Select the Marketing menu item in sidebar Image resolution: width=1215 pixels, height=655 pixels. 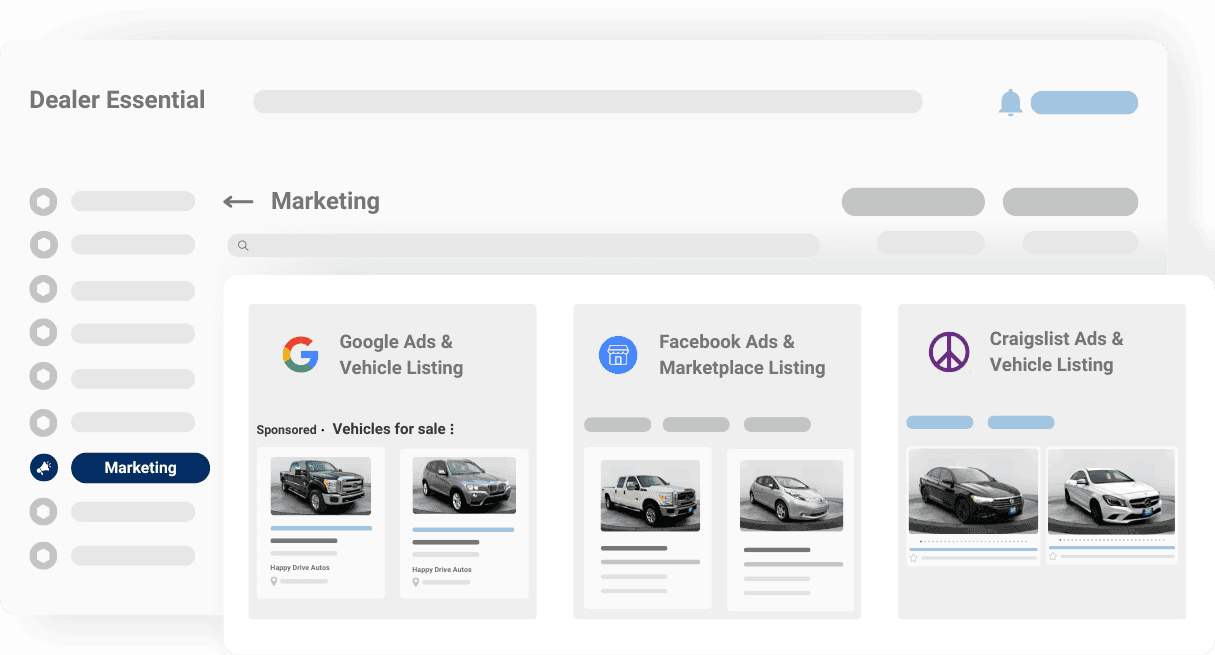tap(140, 467)
